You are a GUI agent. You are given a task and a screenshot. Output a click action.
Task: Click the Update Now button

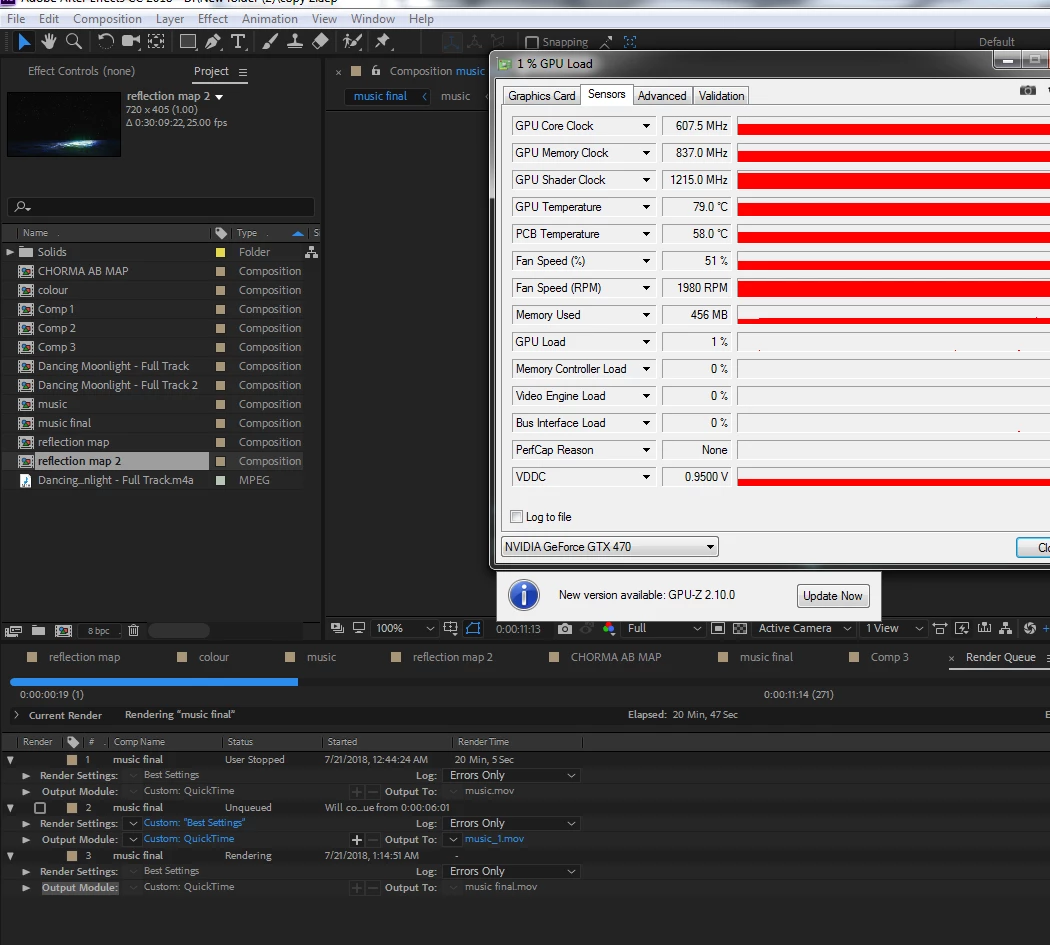click(x=833, y=595)
